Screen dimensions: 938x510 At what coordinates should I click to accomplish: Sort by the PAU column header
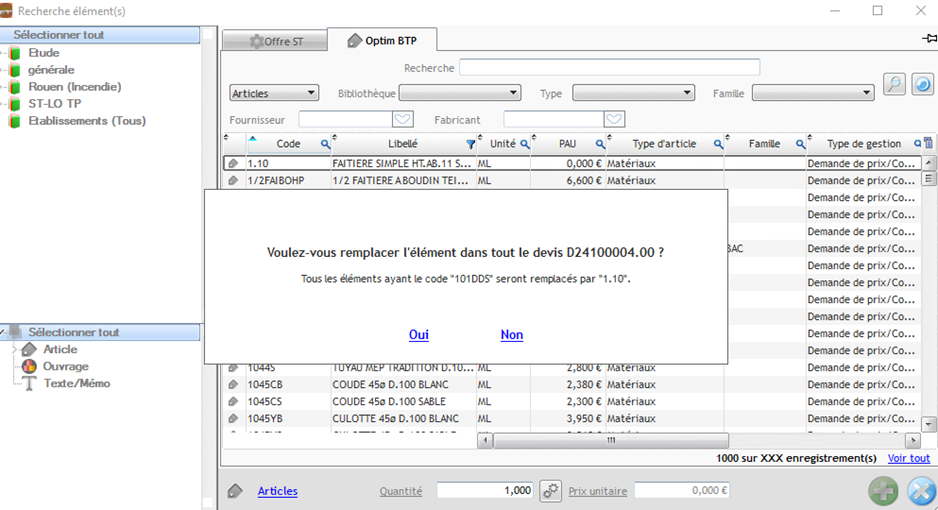coord(567,144)
